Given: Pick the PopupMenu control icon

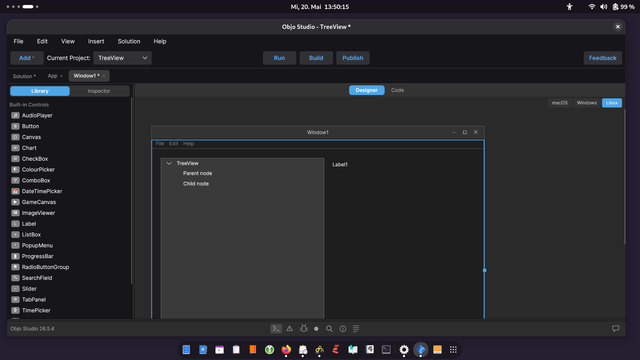Looking at the screenshot, I should 15,245.
